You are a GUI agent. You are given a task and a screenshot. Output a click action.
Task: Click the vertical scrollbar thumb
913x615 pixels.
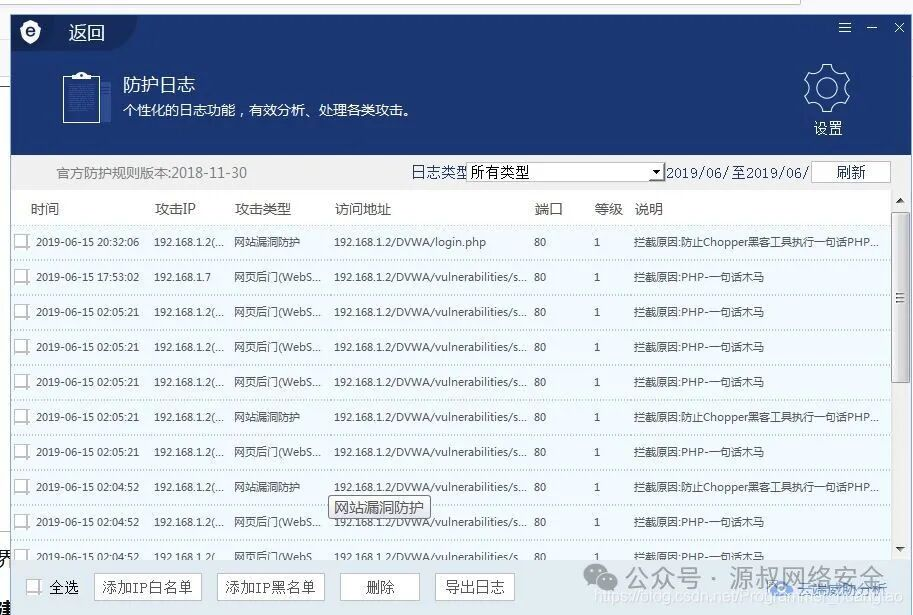point(900,298)
